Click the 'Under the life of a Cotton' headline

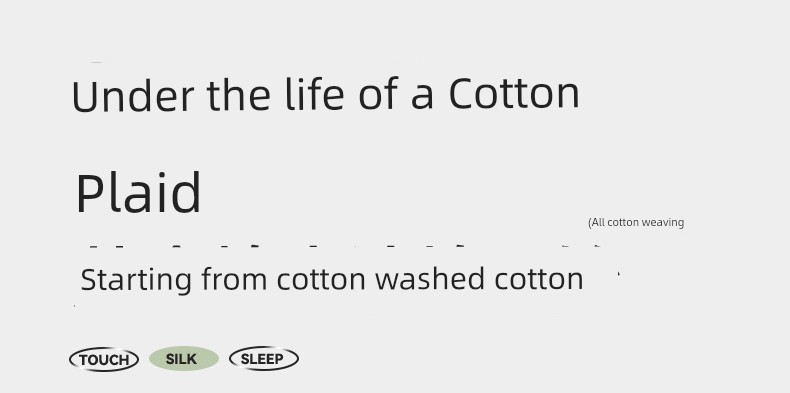point(325,95)
